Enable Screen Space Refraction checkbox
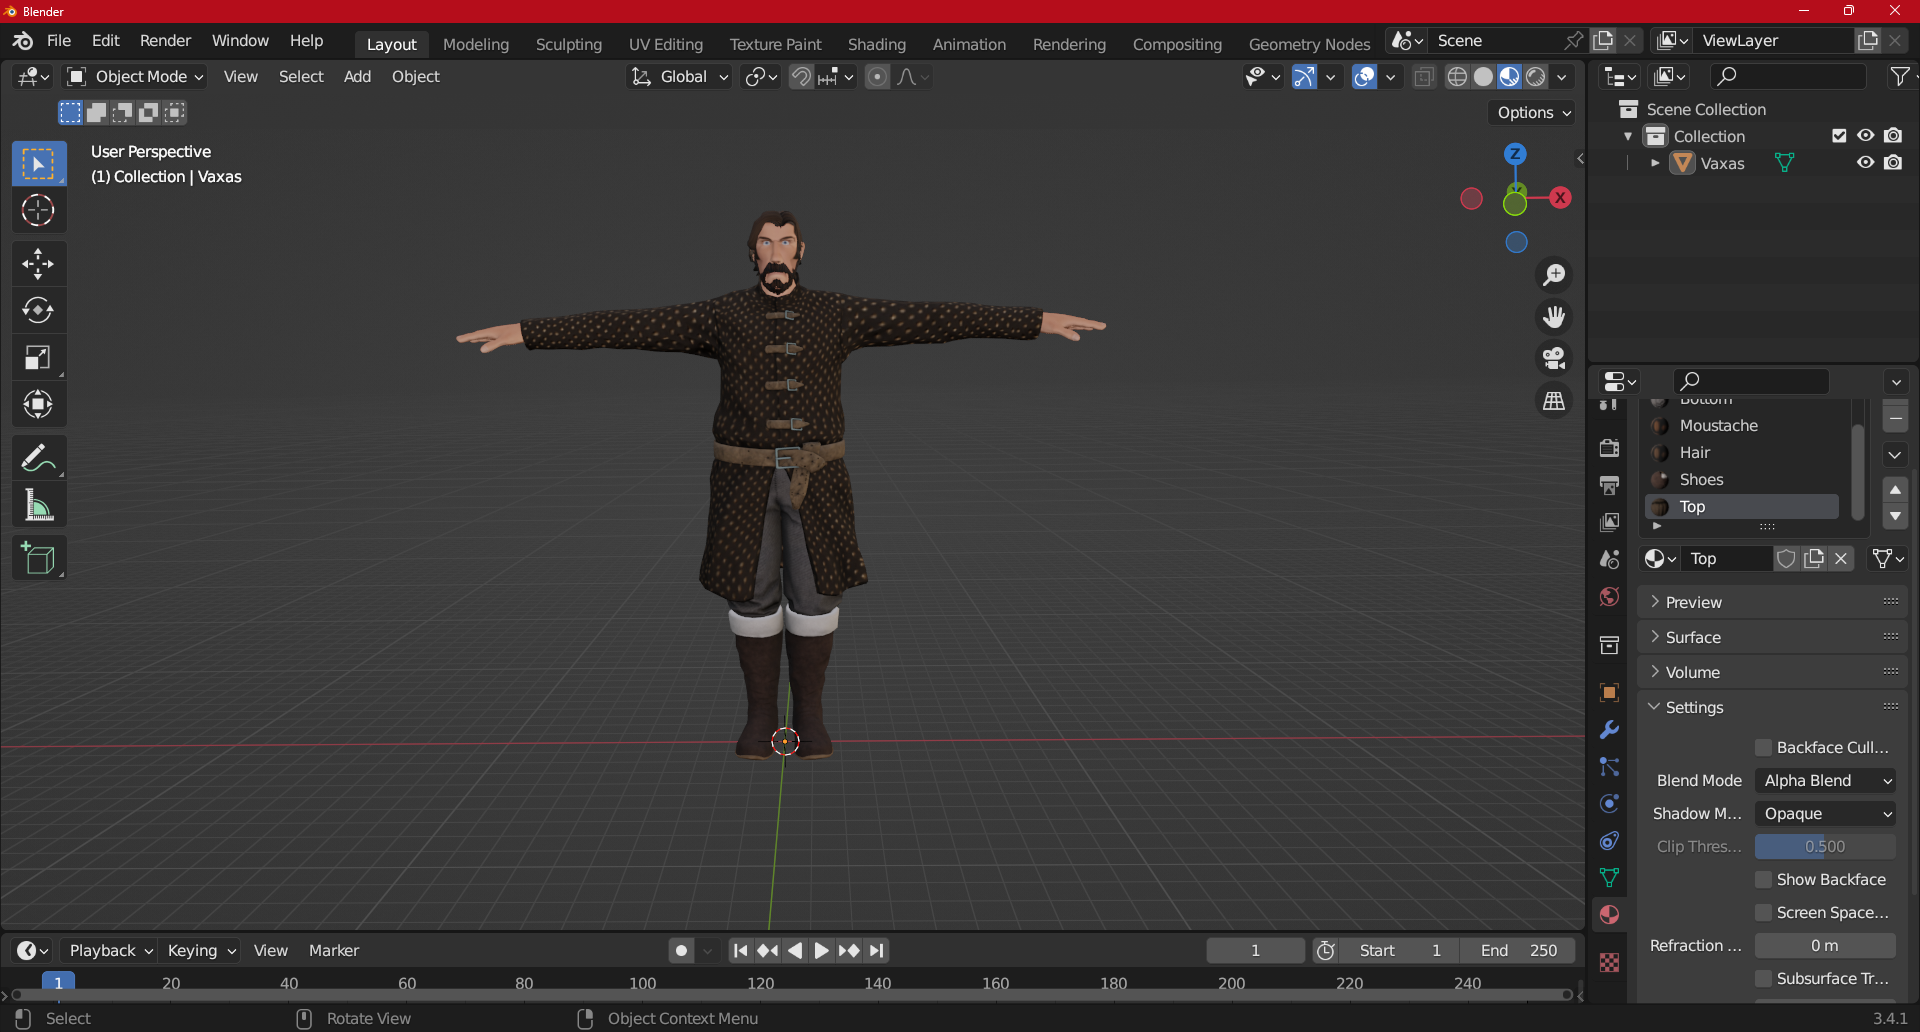This screenshot has width=1920, height=1032. tap(1764, 912)
